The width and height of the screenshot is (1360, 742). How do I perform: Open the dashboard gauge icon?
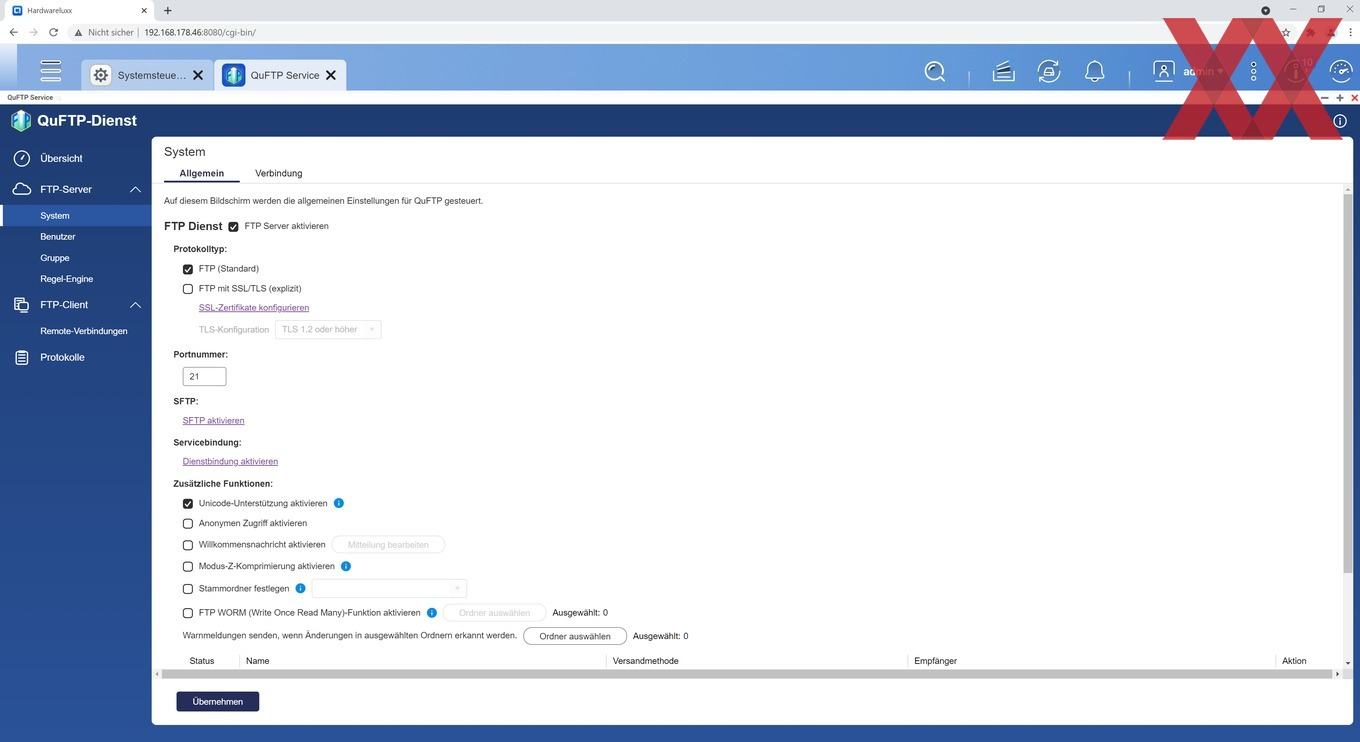[1341, 71]
